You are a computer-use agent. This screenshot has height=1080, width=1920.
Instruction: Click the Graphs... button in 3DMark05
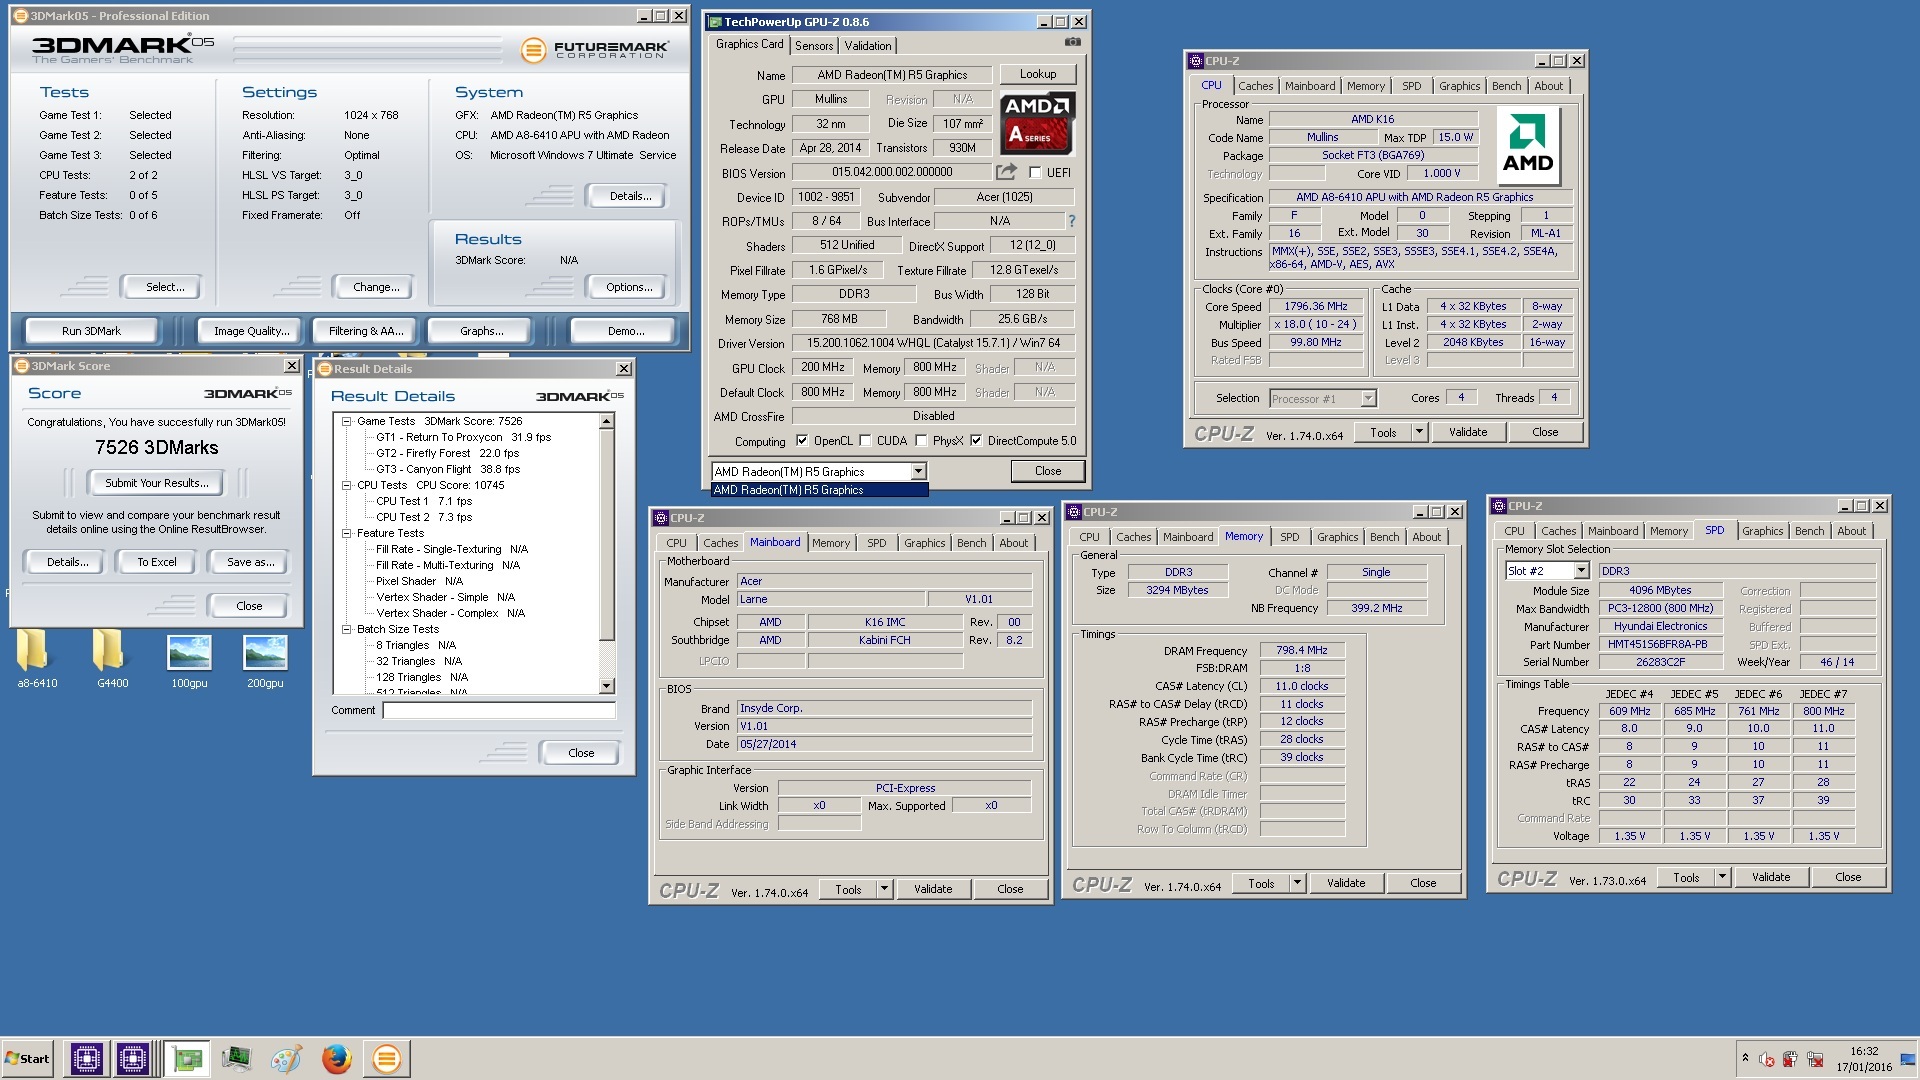[x=481, y=330]
